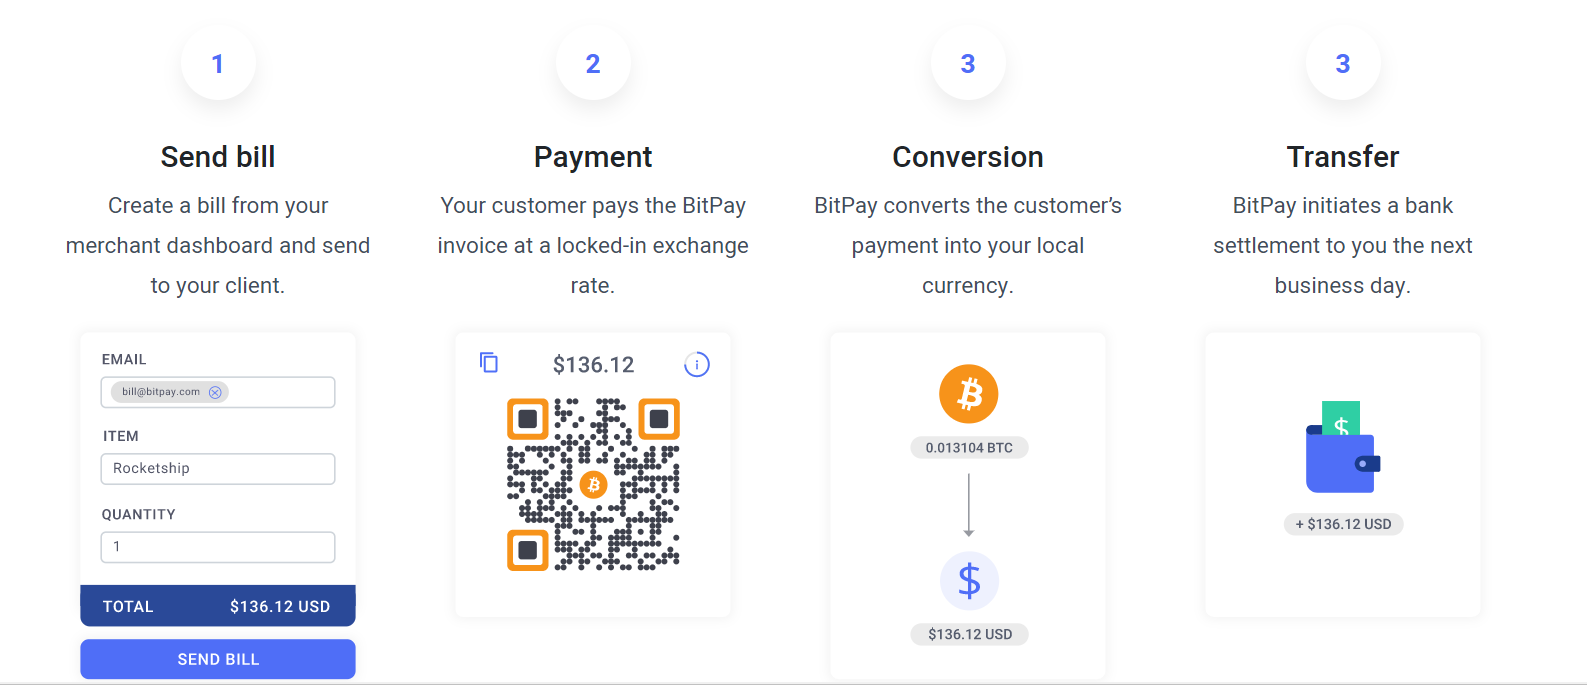Click the blue dollar sign circle icon

pyautogui.click(x=969, y=581)
